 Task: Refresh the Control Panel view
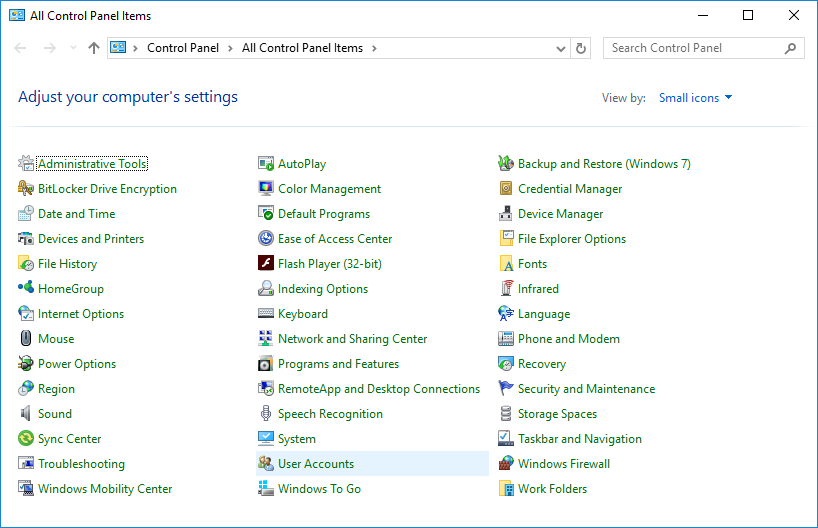tap(581, 49)
